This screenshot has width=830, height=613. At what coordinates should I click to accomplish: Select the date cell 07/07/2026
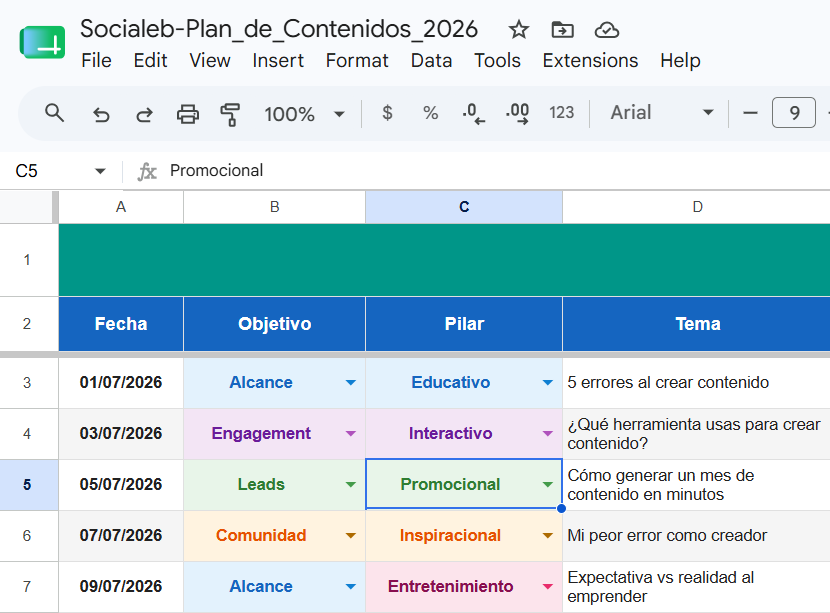(121, 536)
